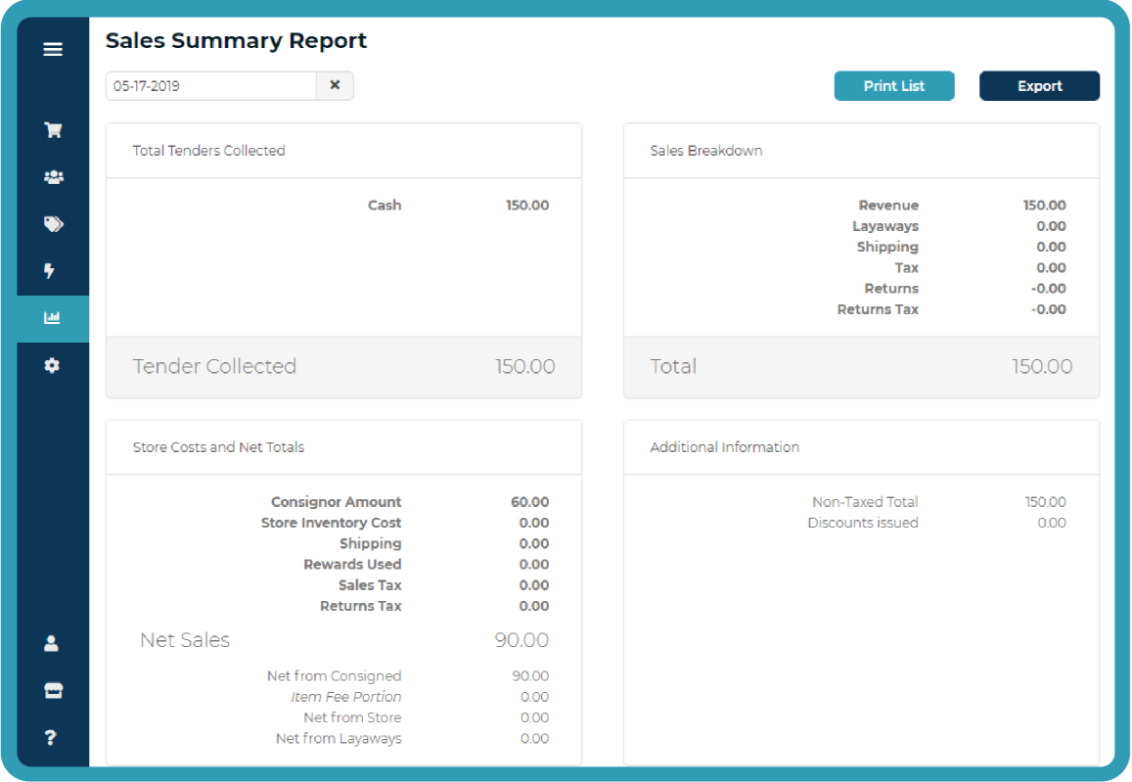Image resolution: width=1132 pixels, height=782 pixels.
Task: Click the Sales Breakdown panel header
Action: coord(706,151)
